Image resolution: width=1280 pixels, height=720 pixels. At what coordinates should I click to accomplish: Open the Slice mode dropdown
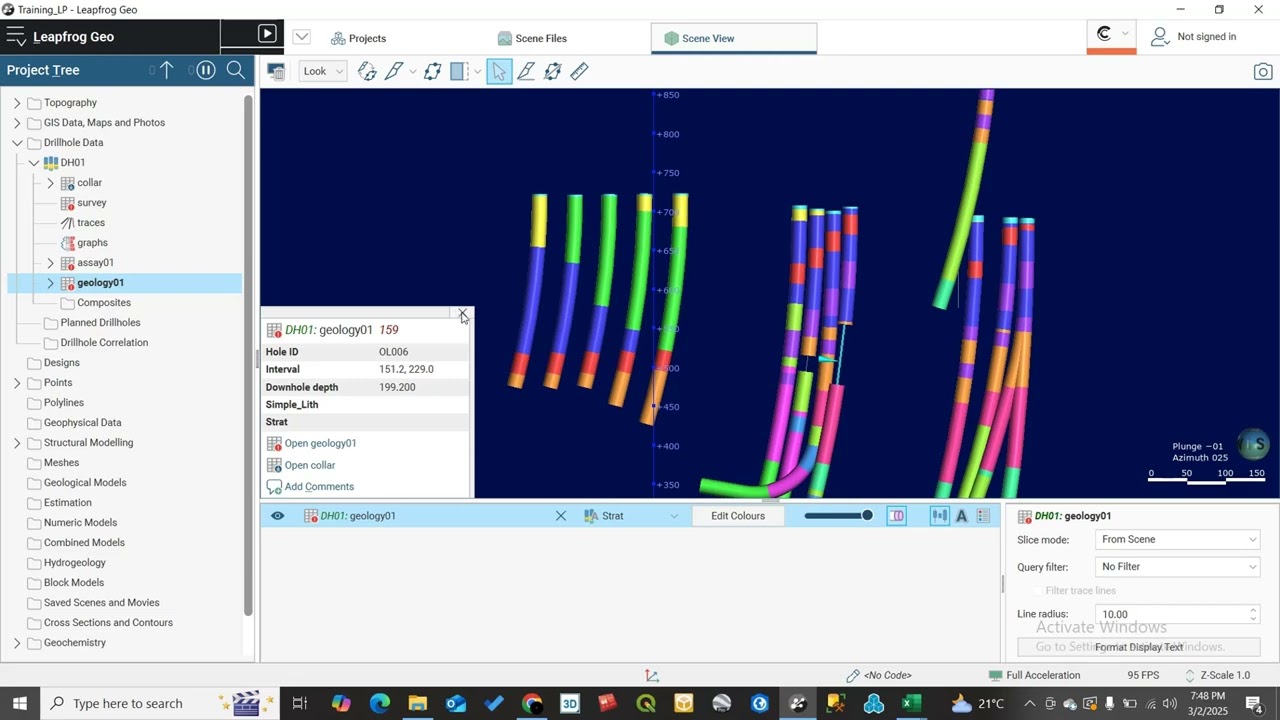[x=1178, y=540]
